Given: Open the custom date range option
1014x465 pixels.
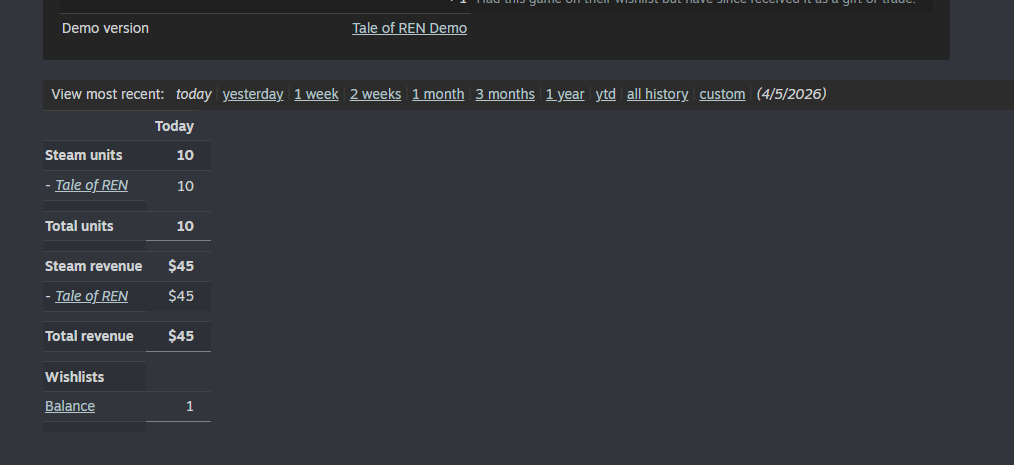Looking at the screenshot, I should (722, 94).
